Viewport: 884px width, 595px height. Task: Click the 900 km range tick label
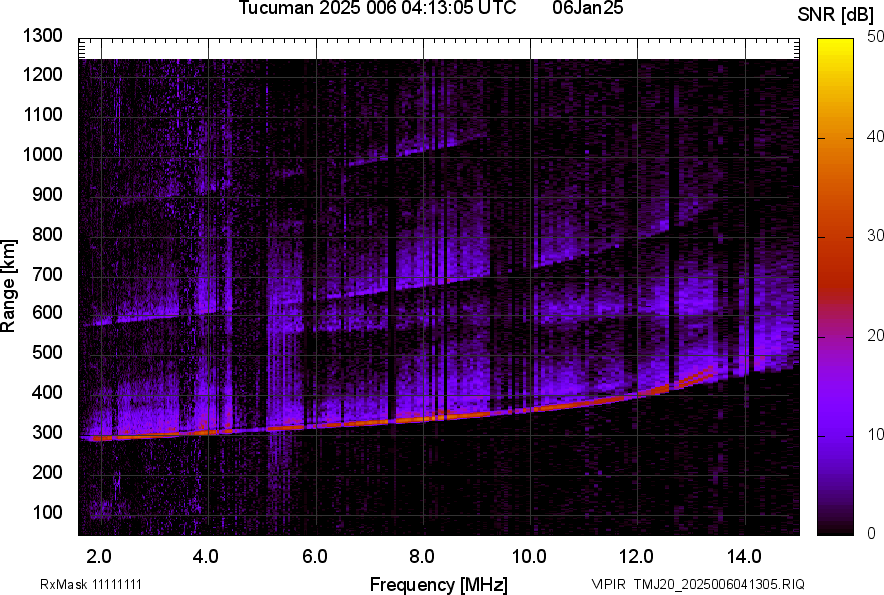tap(47, 195)
